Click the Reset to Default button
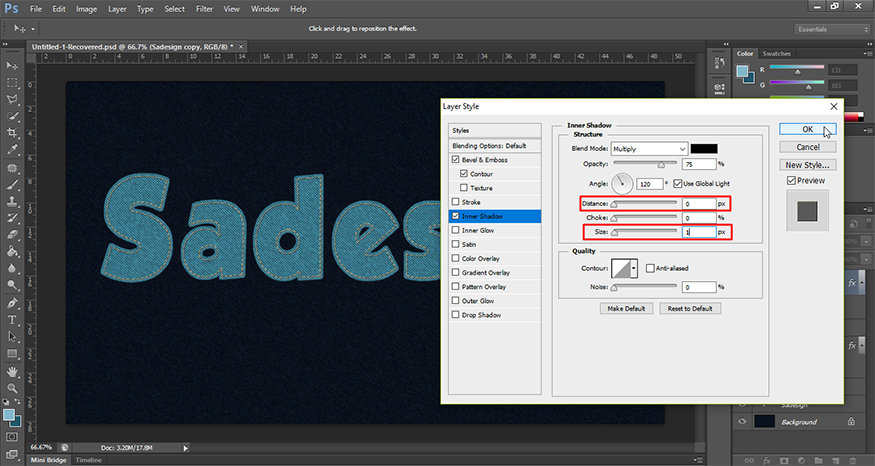The image size is (875, 466). pos(690,308)
